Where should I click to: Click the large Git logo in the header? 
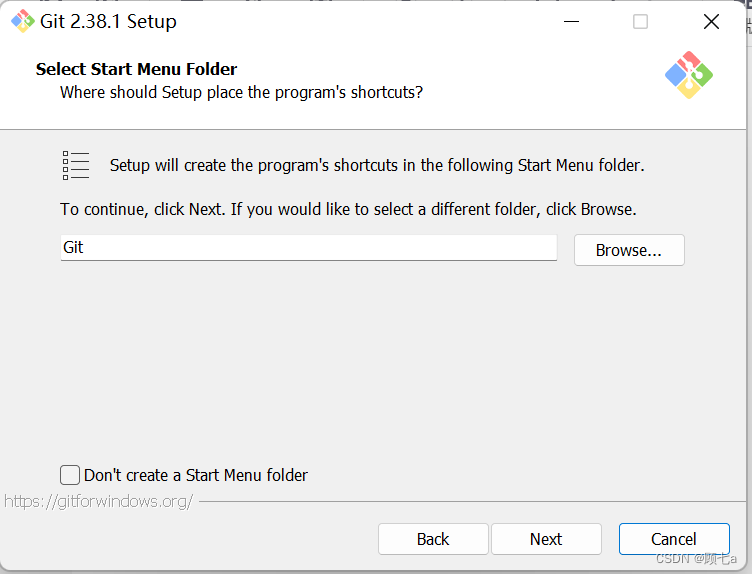689,75
